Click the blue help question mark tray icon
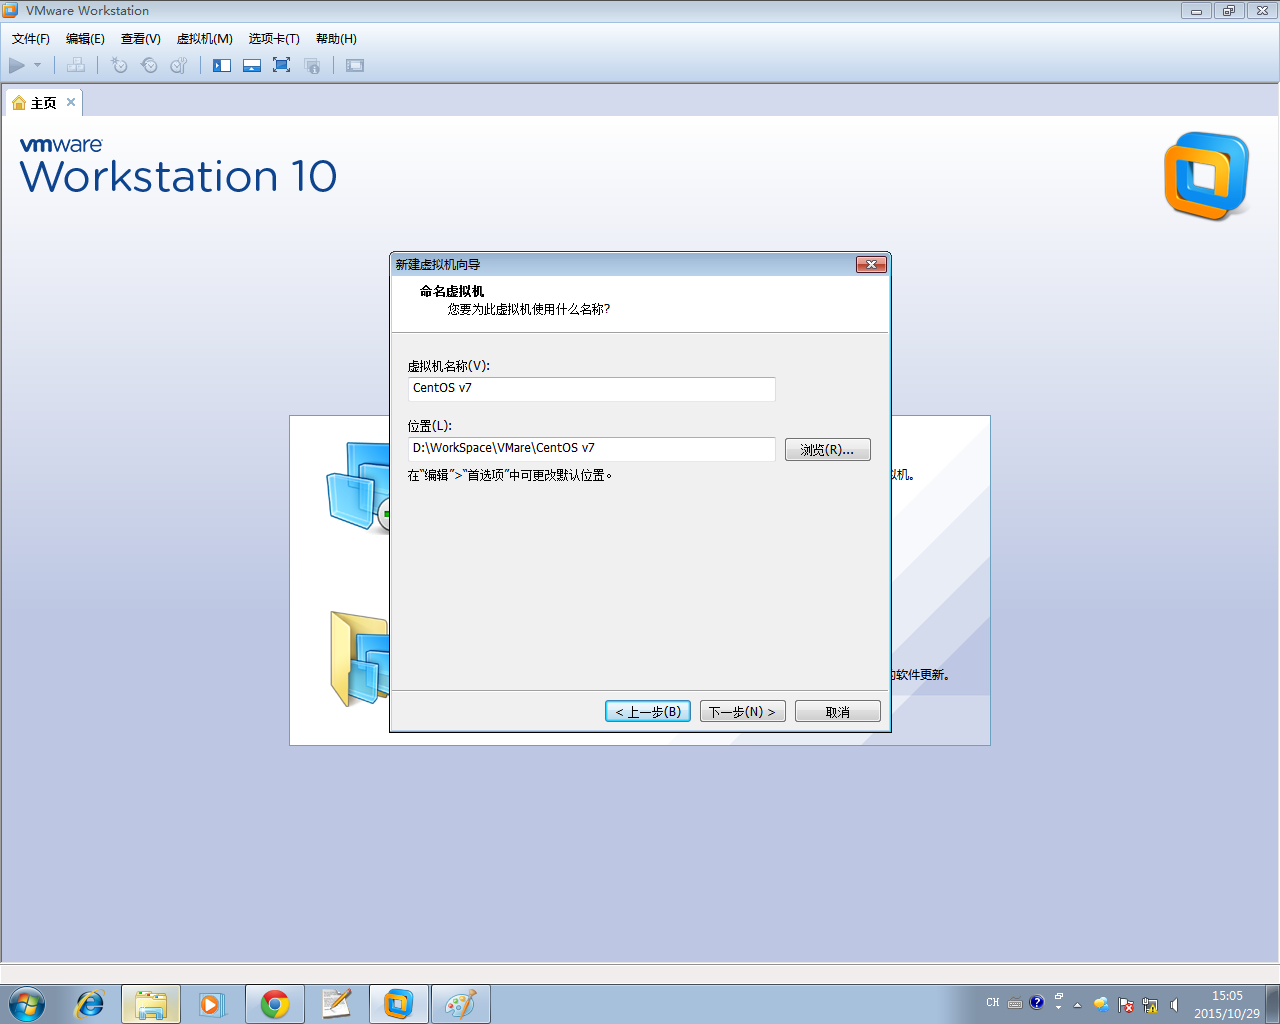Image resolution: width=1280 pixels, height=1024 pixels. pos(1037,1002)
